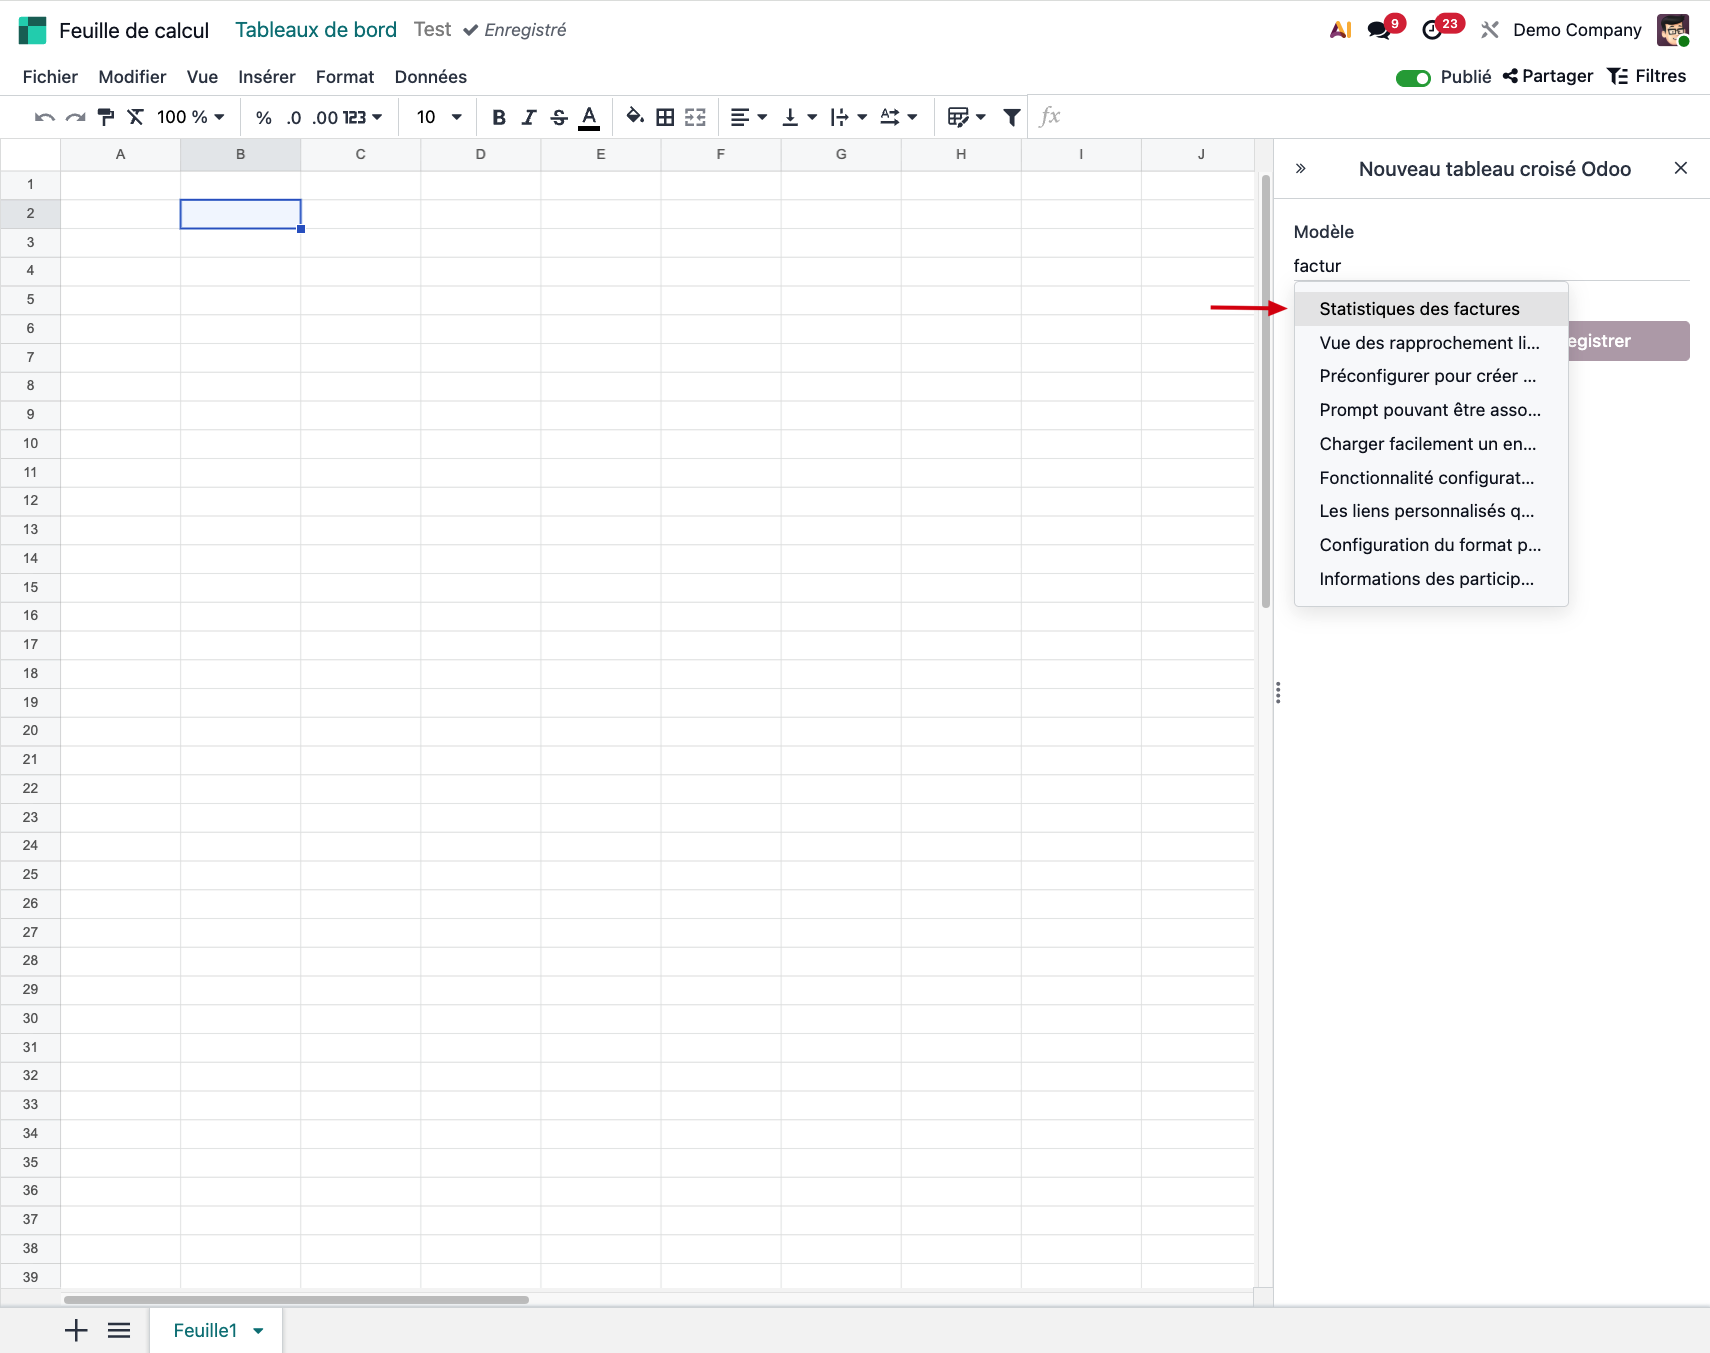This screenshot has height=1353, width=1710.
Task: Click the filter funnel toolbar icon
Action: tap(1012, 117)
